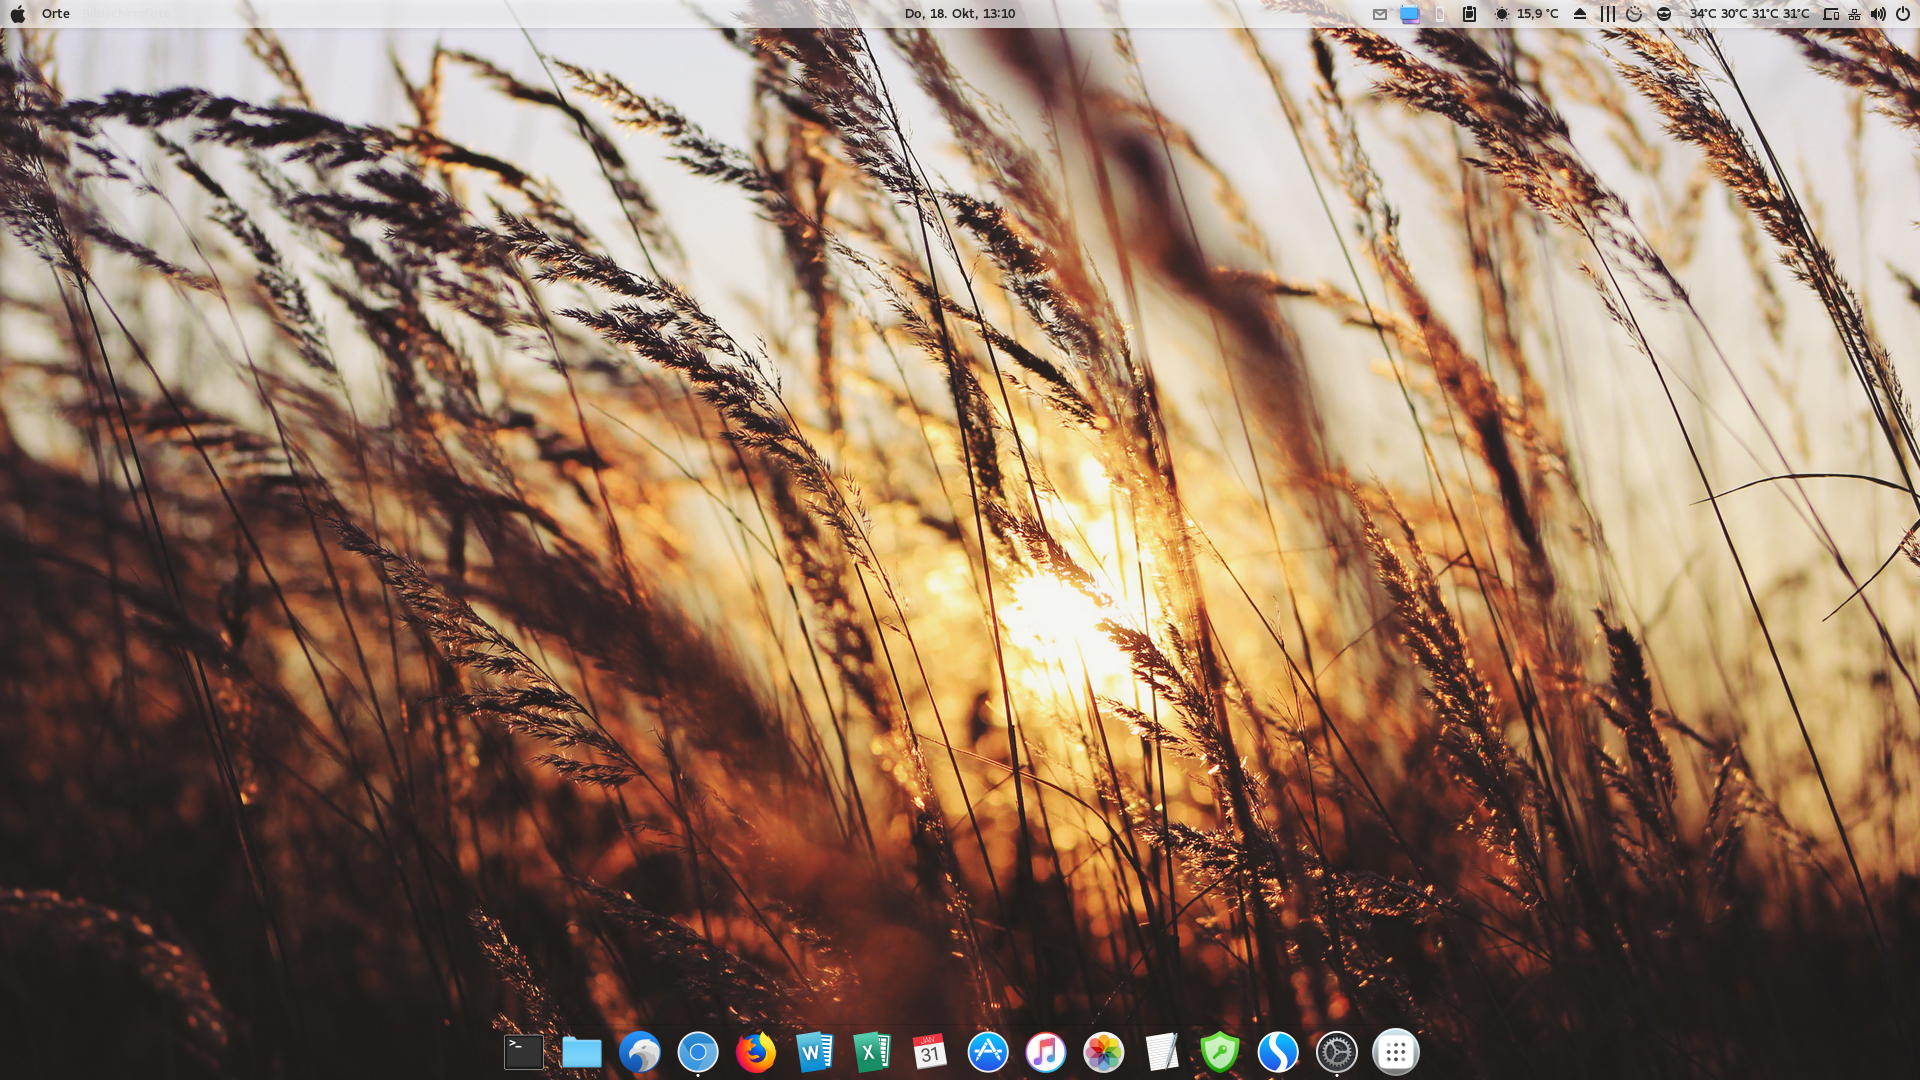Open the Word document app icon
1920x1080 pixels.
(x=814, y=1052)
